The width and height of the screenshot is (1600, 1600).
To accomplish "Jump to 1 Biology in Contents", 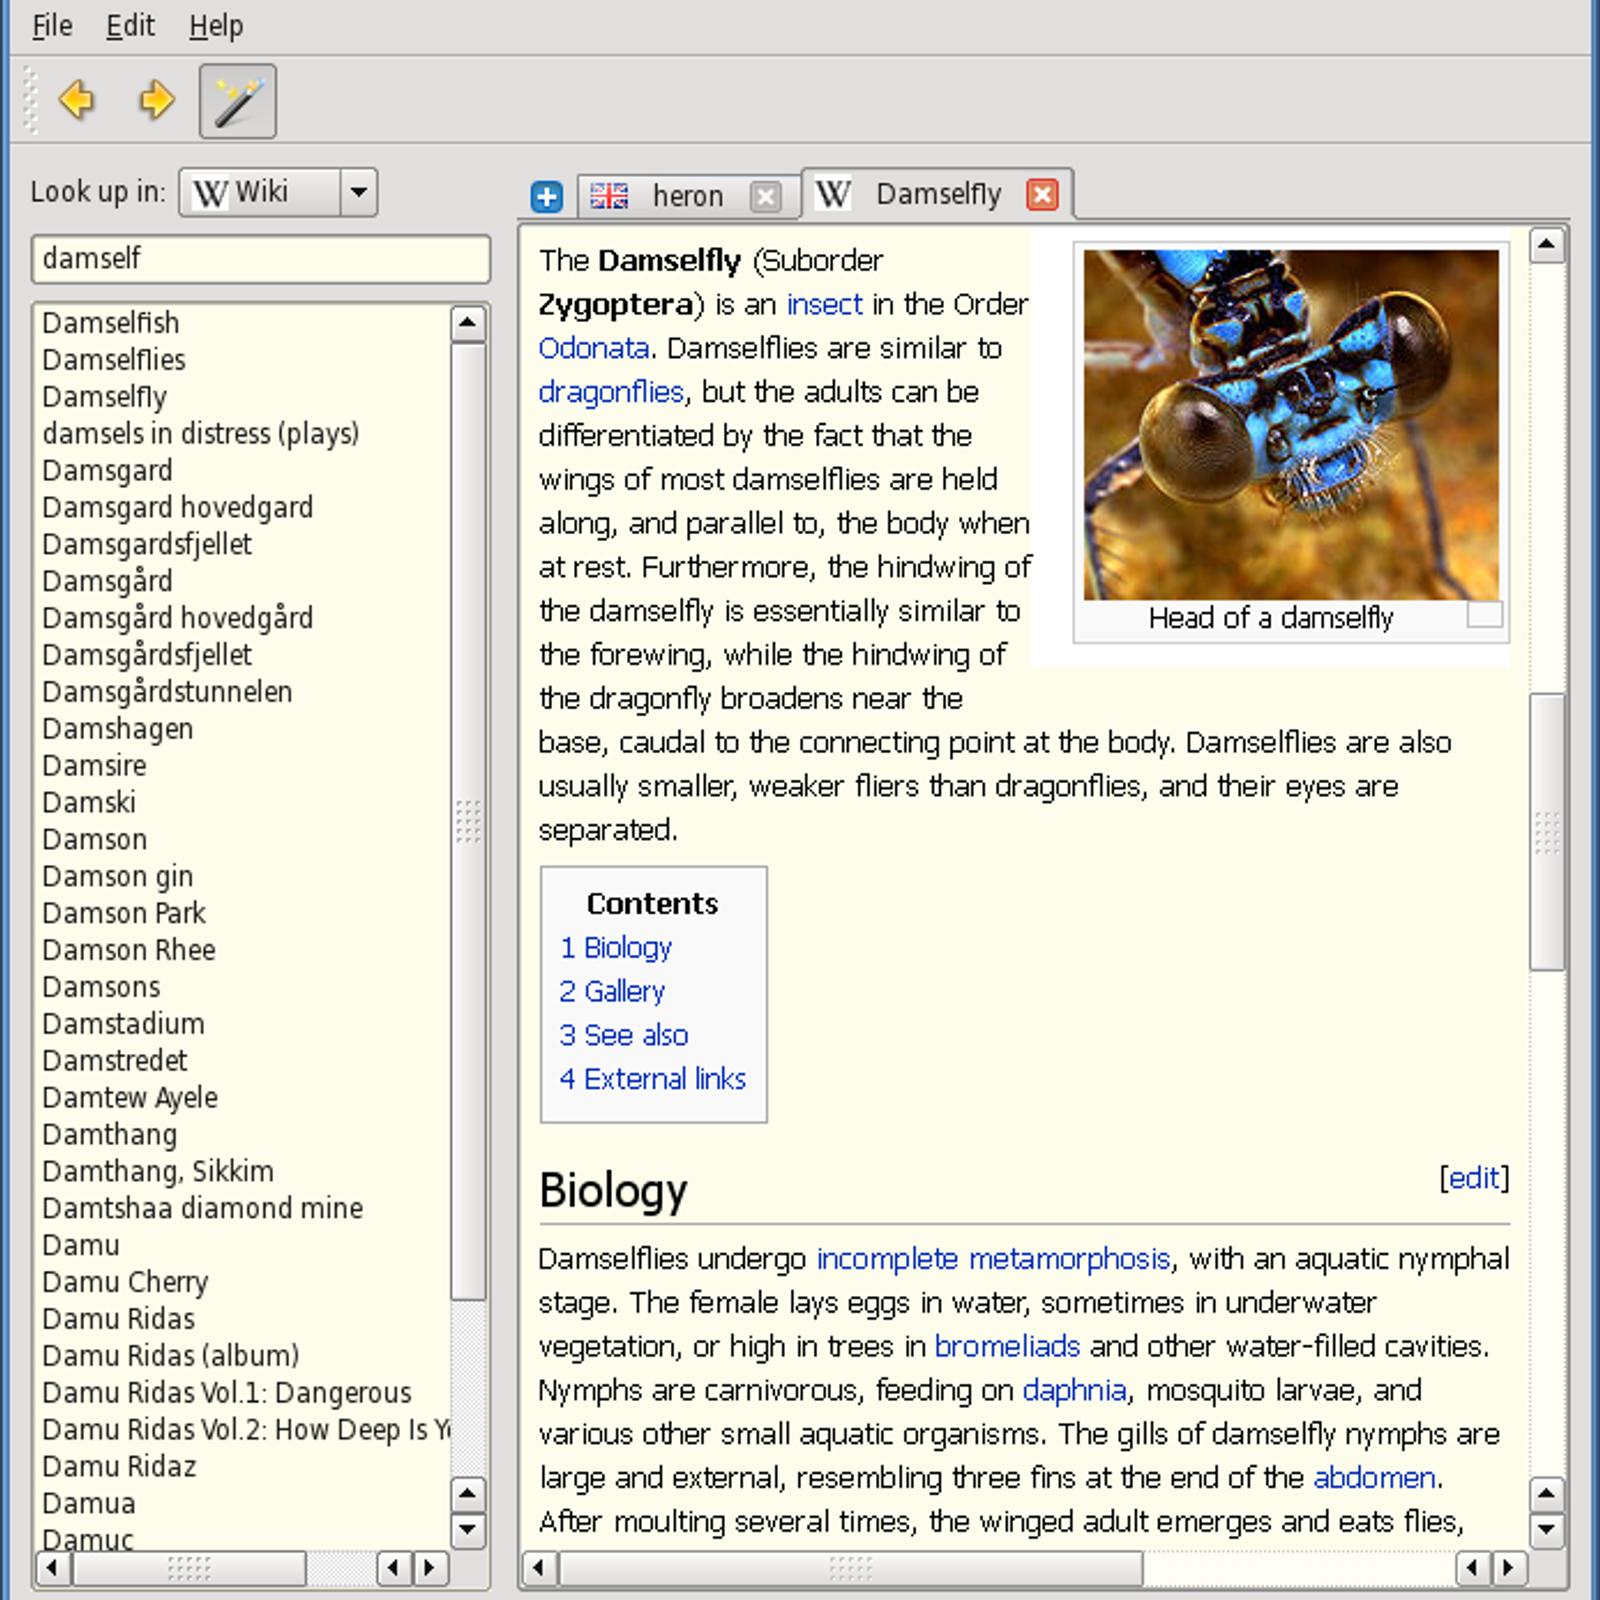I will click(616, 947).
